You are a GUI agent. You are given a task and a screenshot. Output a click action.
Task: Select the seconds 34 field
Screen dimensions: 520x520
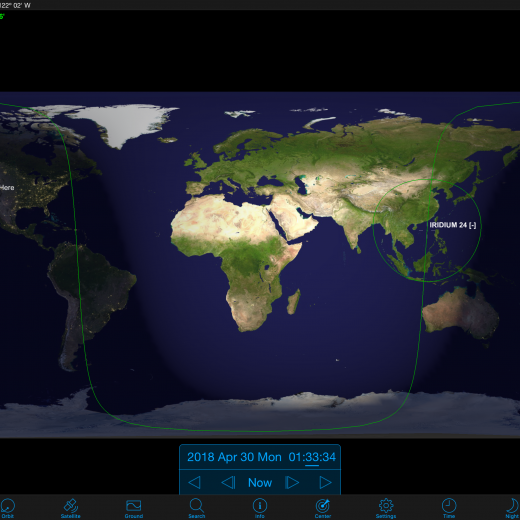point(329,457)
